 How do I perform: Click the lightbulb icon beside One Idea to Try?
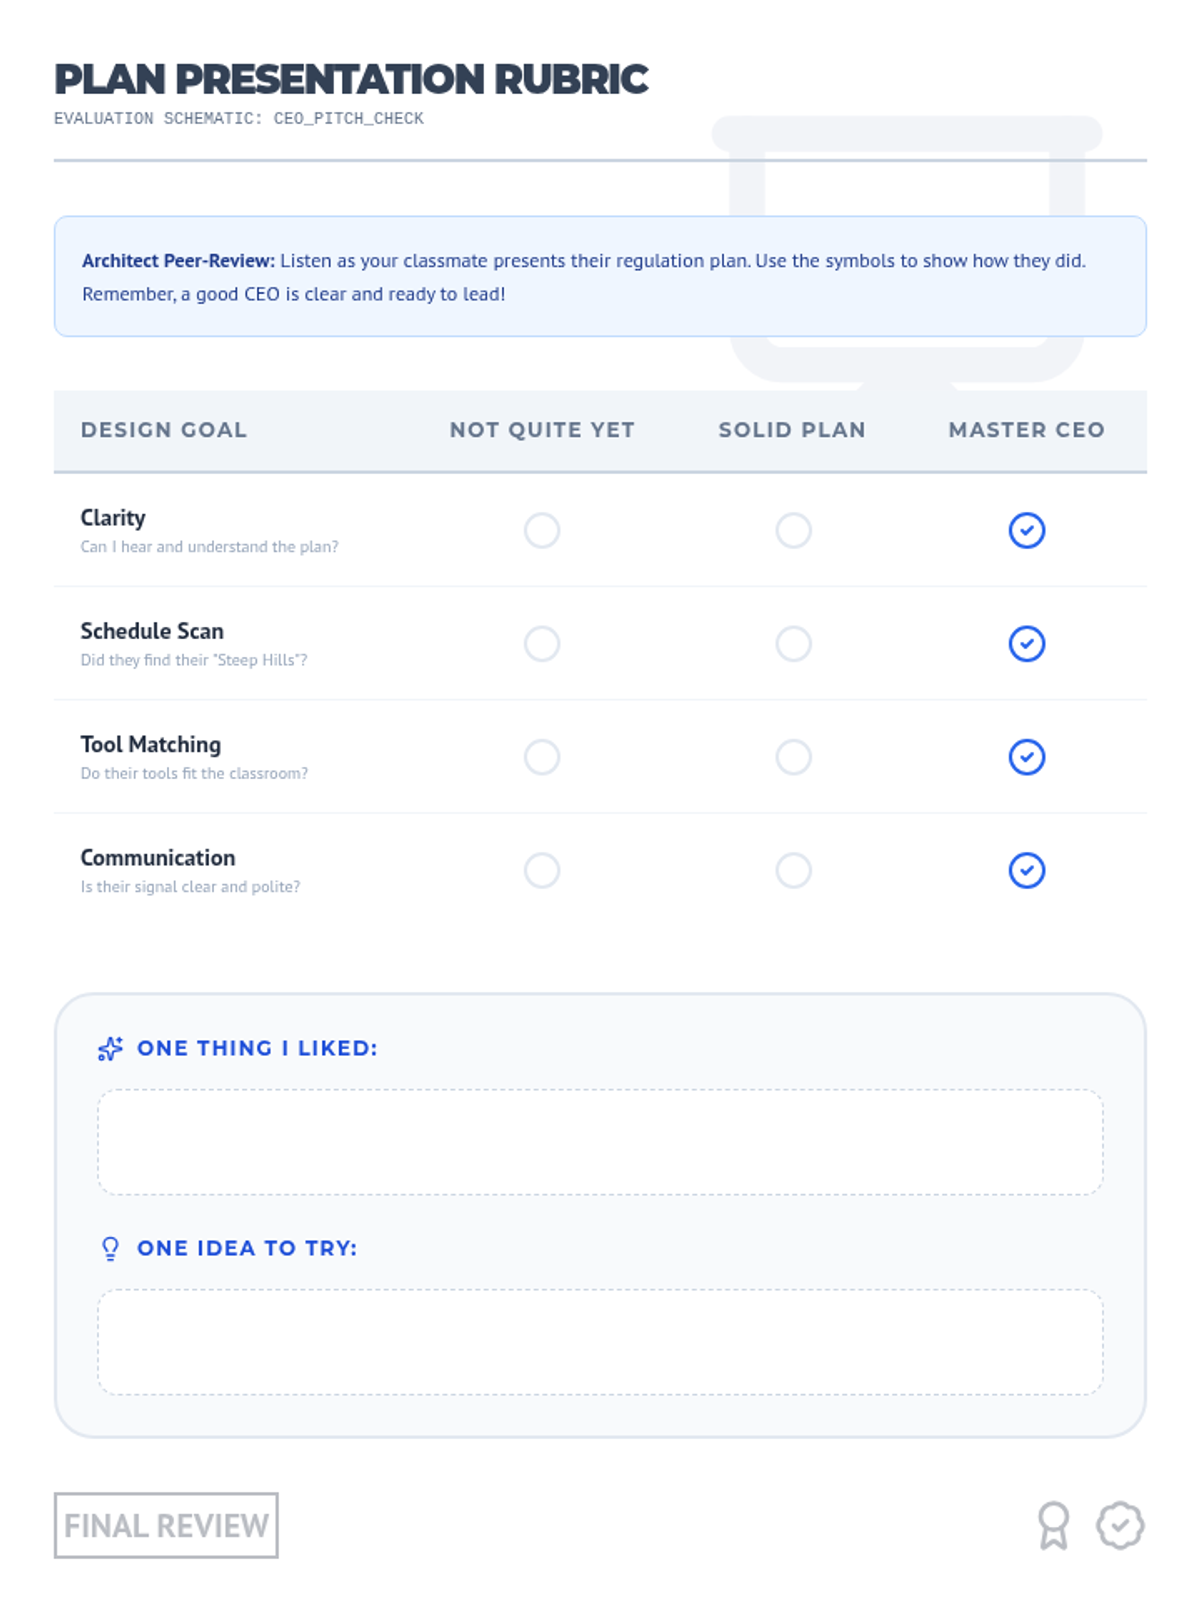(110, 1248)
